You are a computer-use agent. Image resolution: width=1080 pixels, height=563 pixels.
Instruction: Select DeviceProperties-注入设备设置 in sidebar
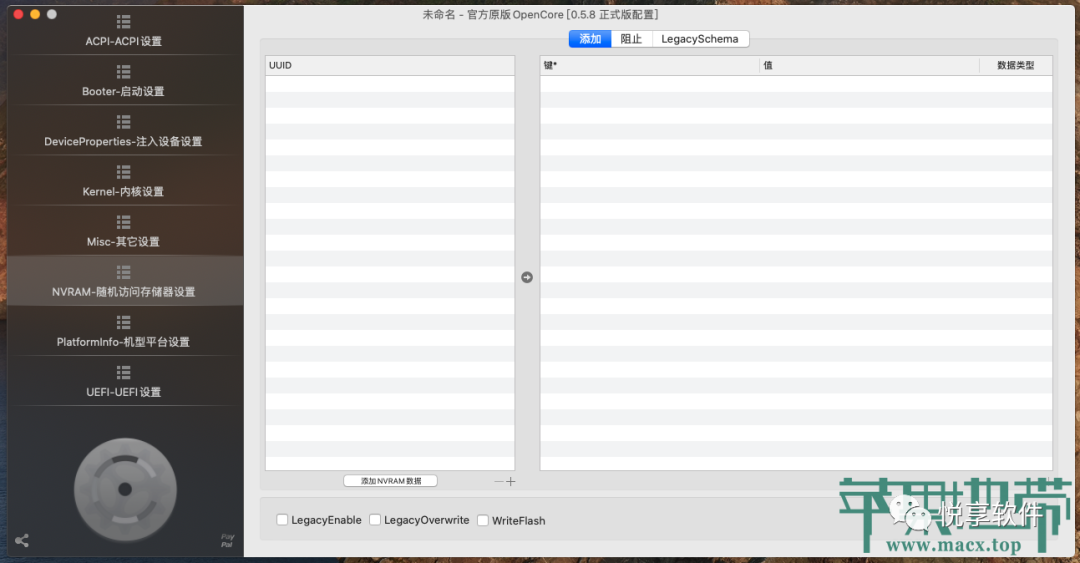(x=124, y=132)
